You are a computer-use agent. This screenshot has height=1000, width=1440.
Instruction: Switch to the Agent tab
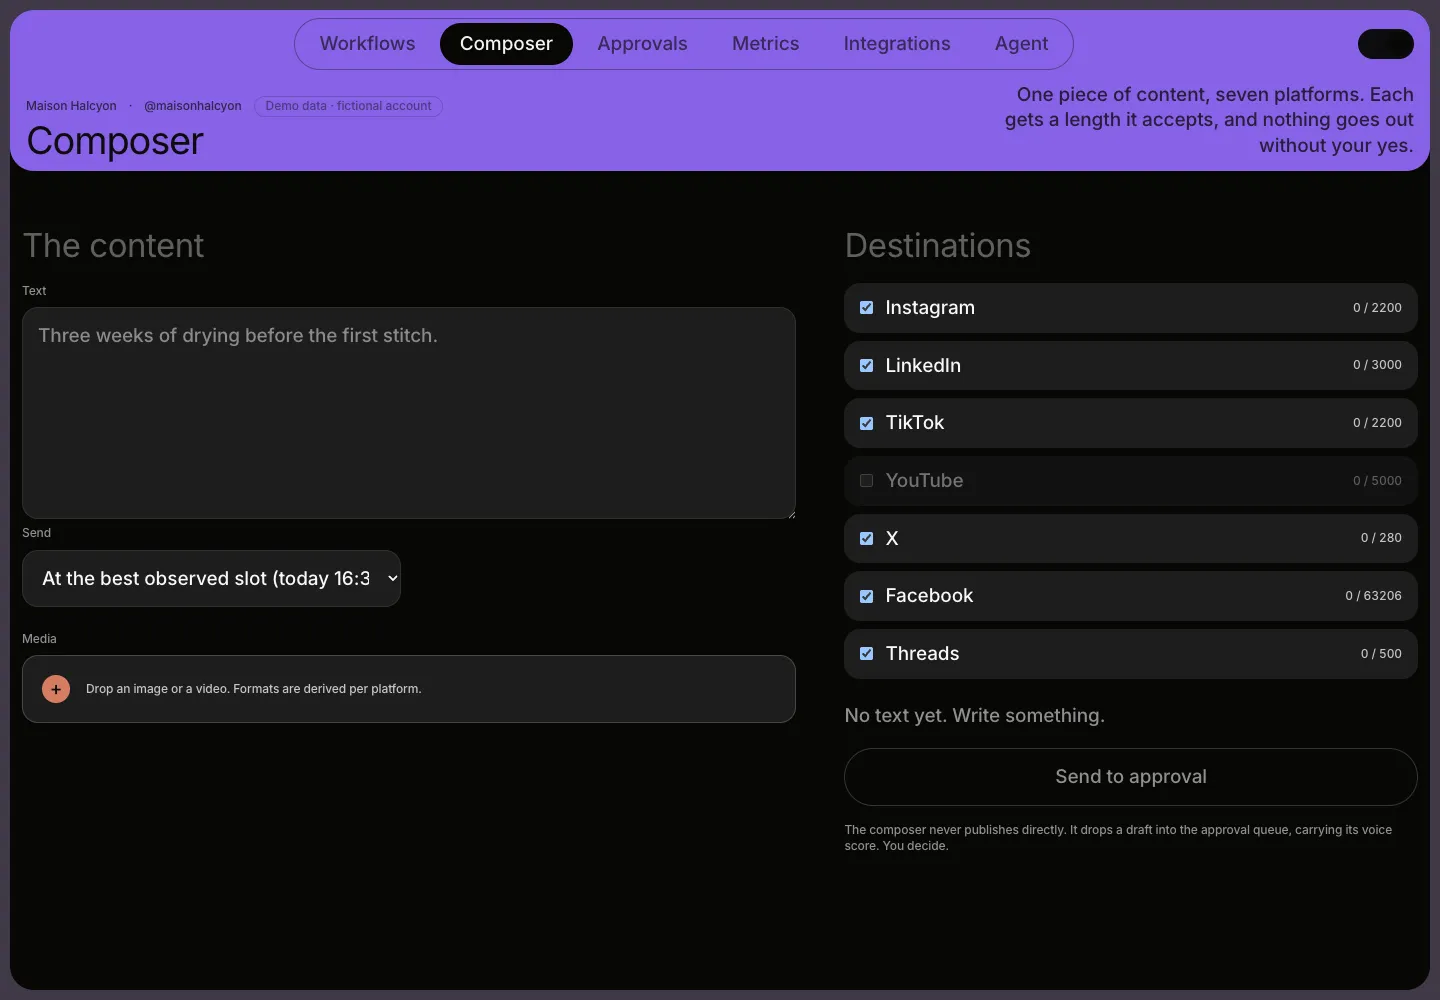(1021, 44)
